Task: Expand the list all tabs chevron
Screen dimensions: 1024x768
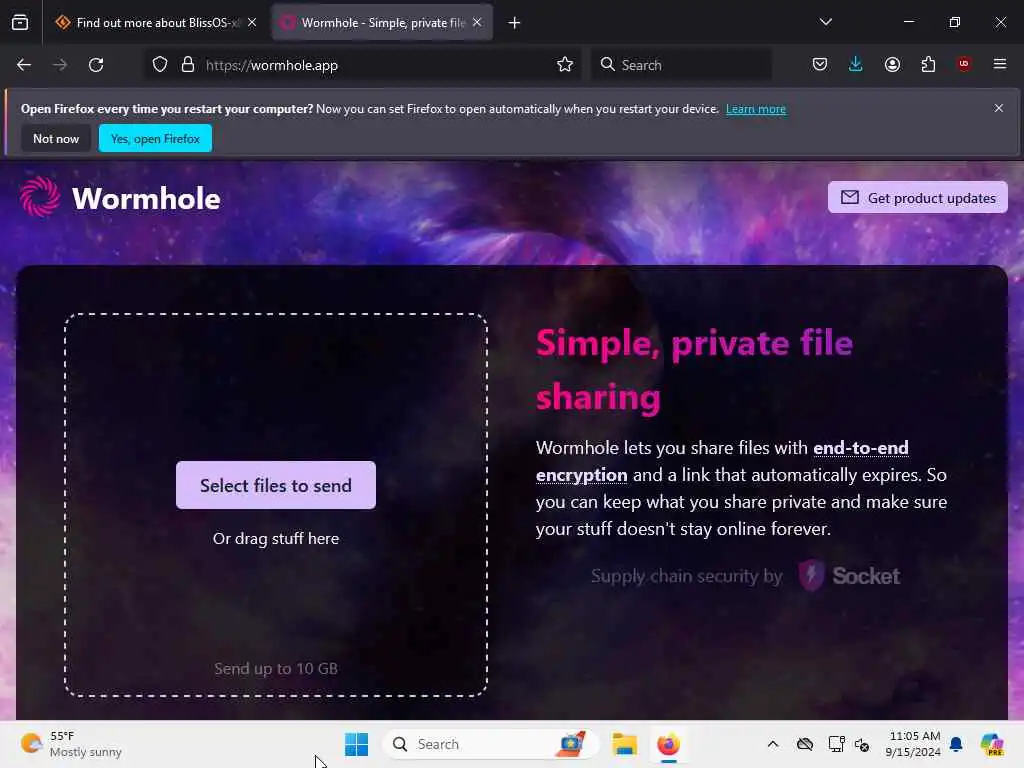Action: (825, 22)
